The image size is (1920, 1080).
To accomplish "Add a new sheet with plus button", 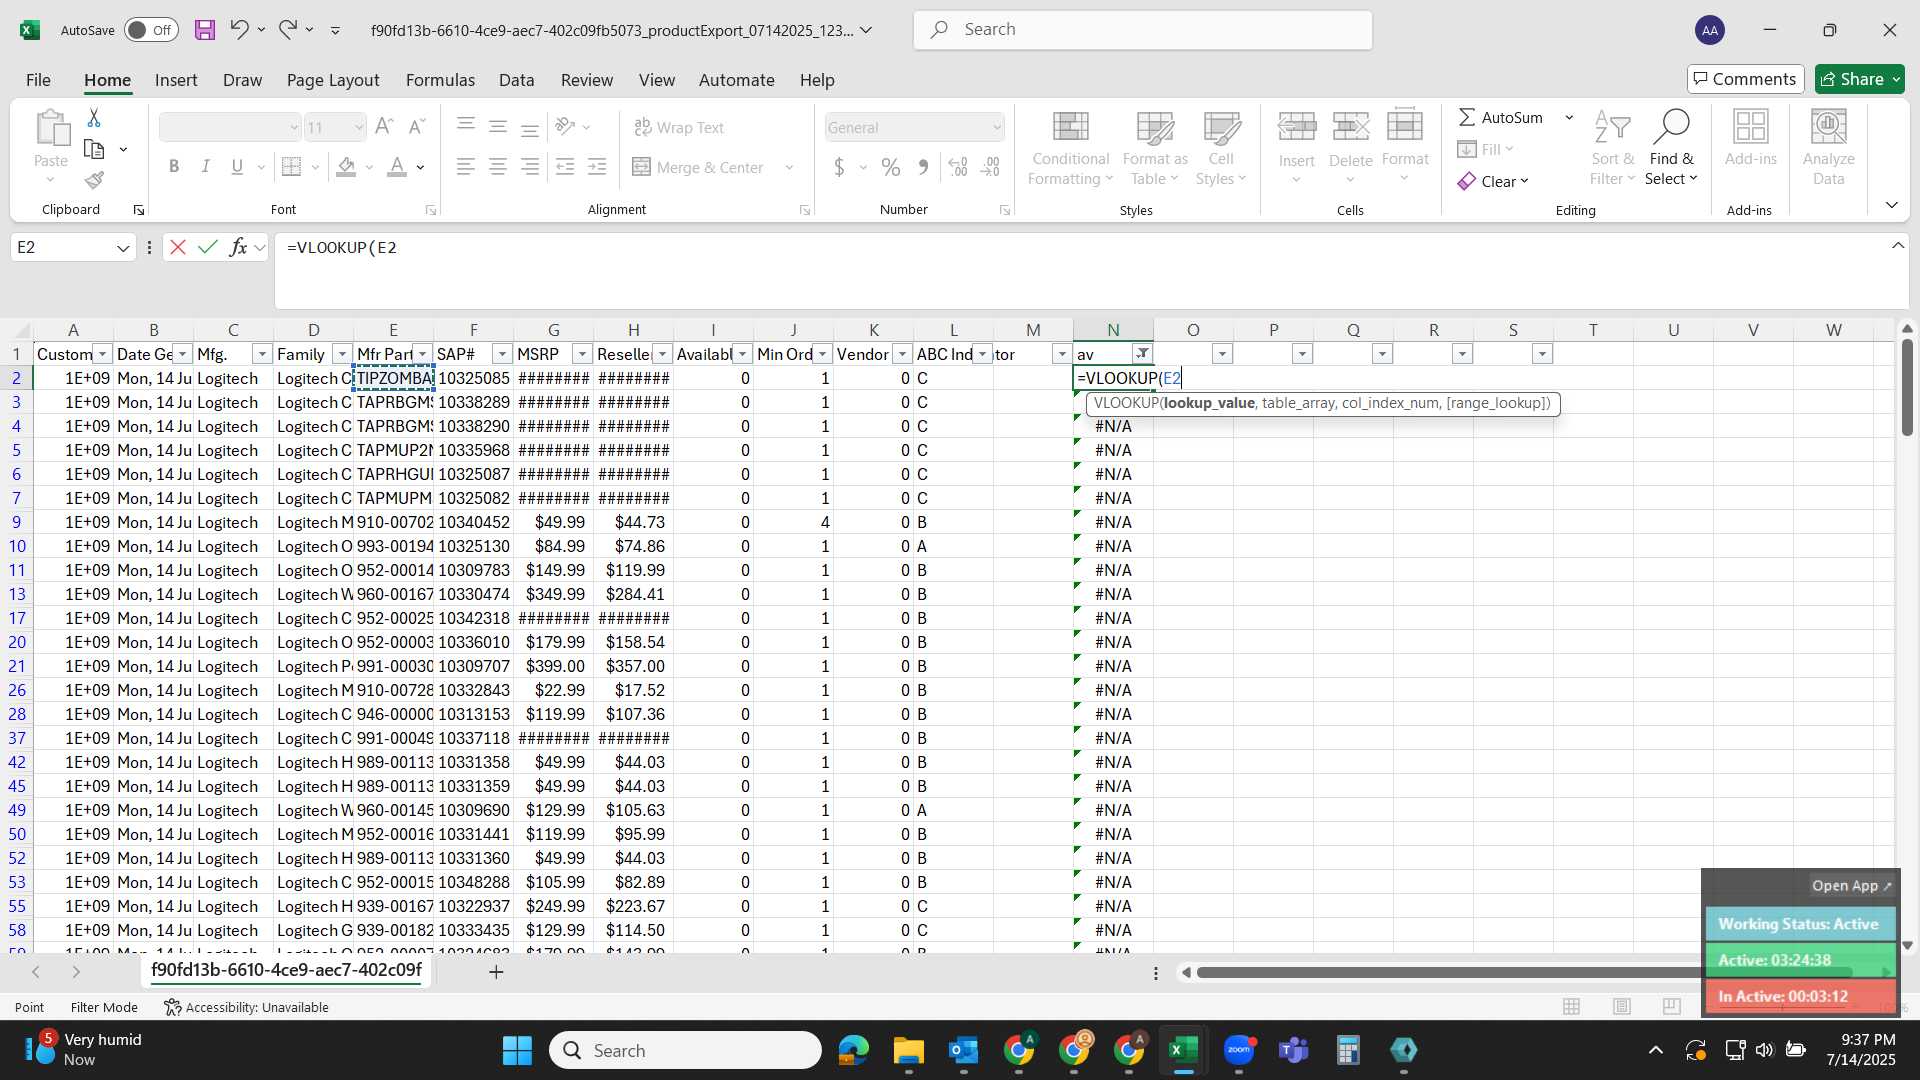I will click(496, 972).
